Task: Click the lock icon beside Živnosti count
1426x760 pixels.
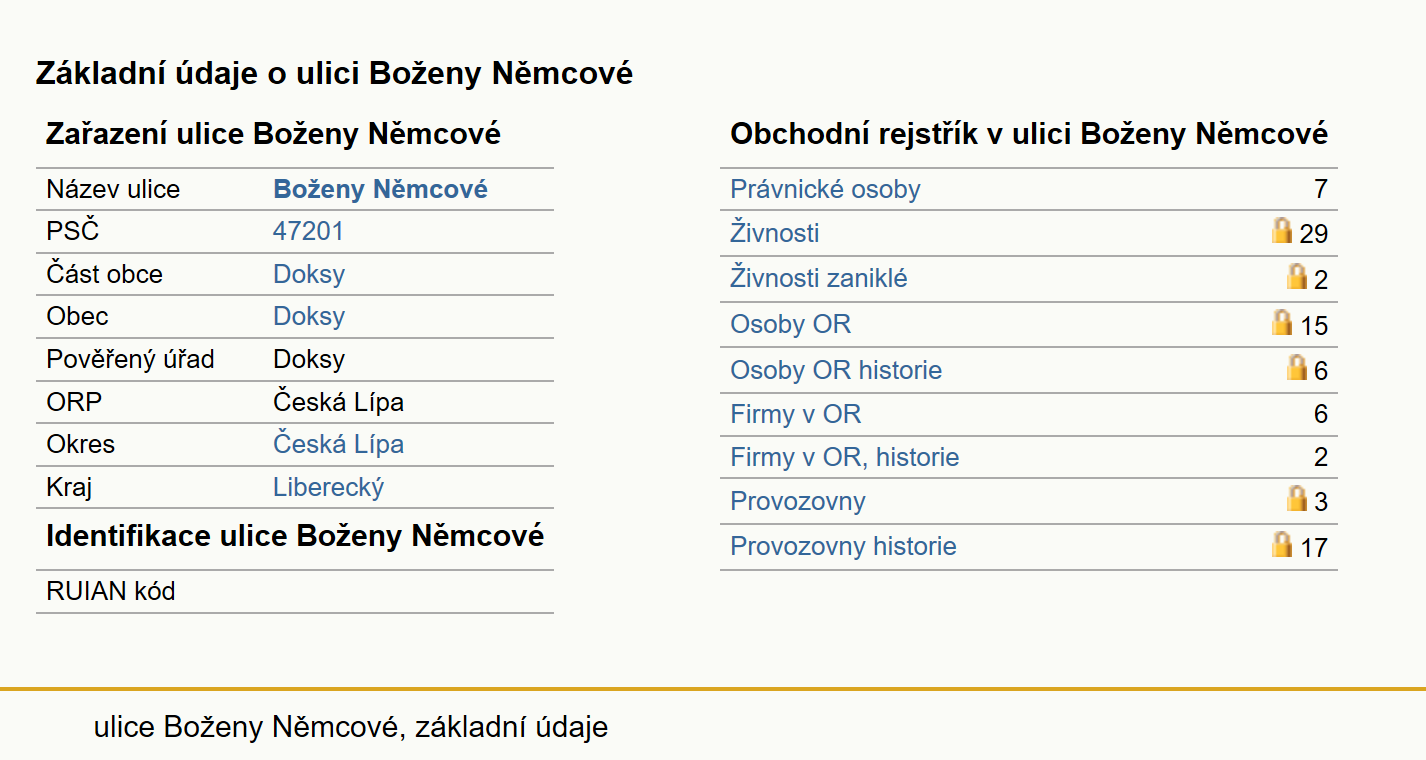Action: coord(1282,232)
